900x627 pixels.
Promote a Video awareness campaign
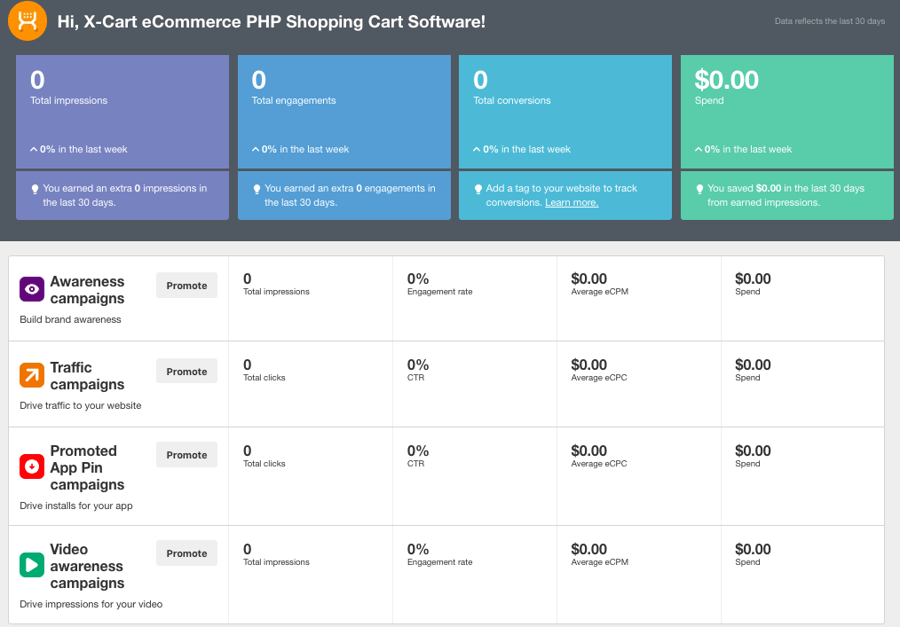(187, 554)
